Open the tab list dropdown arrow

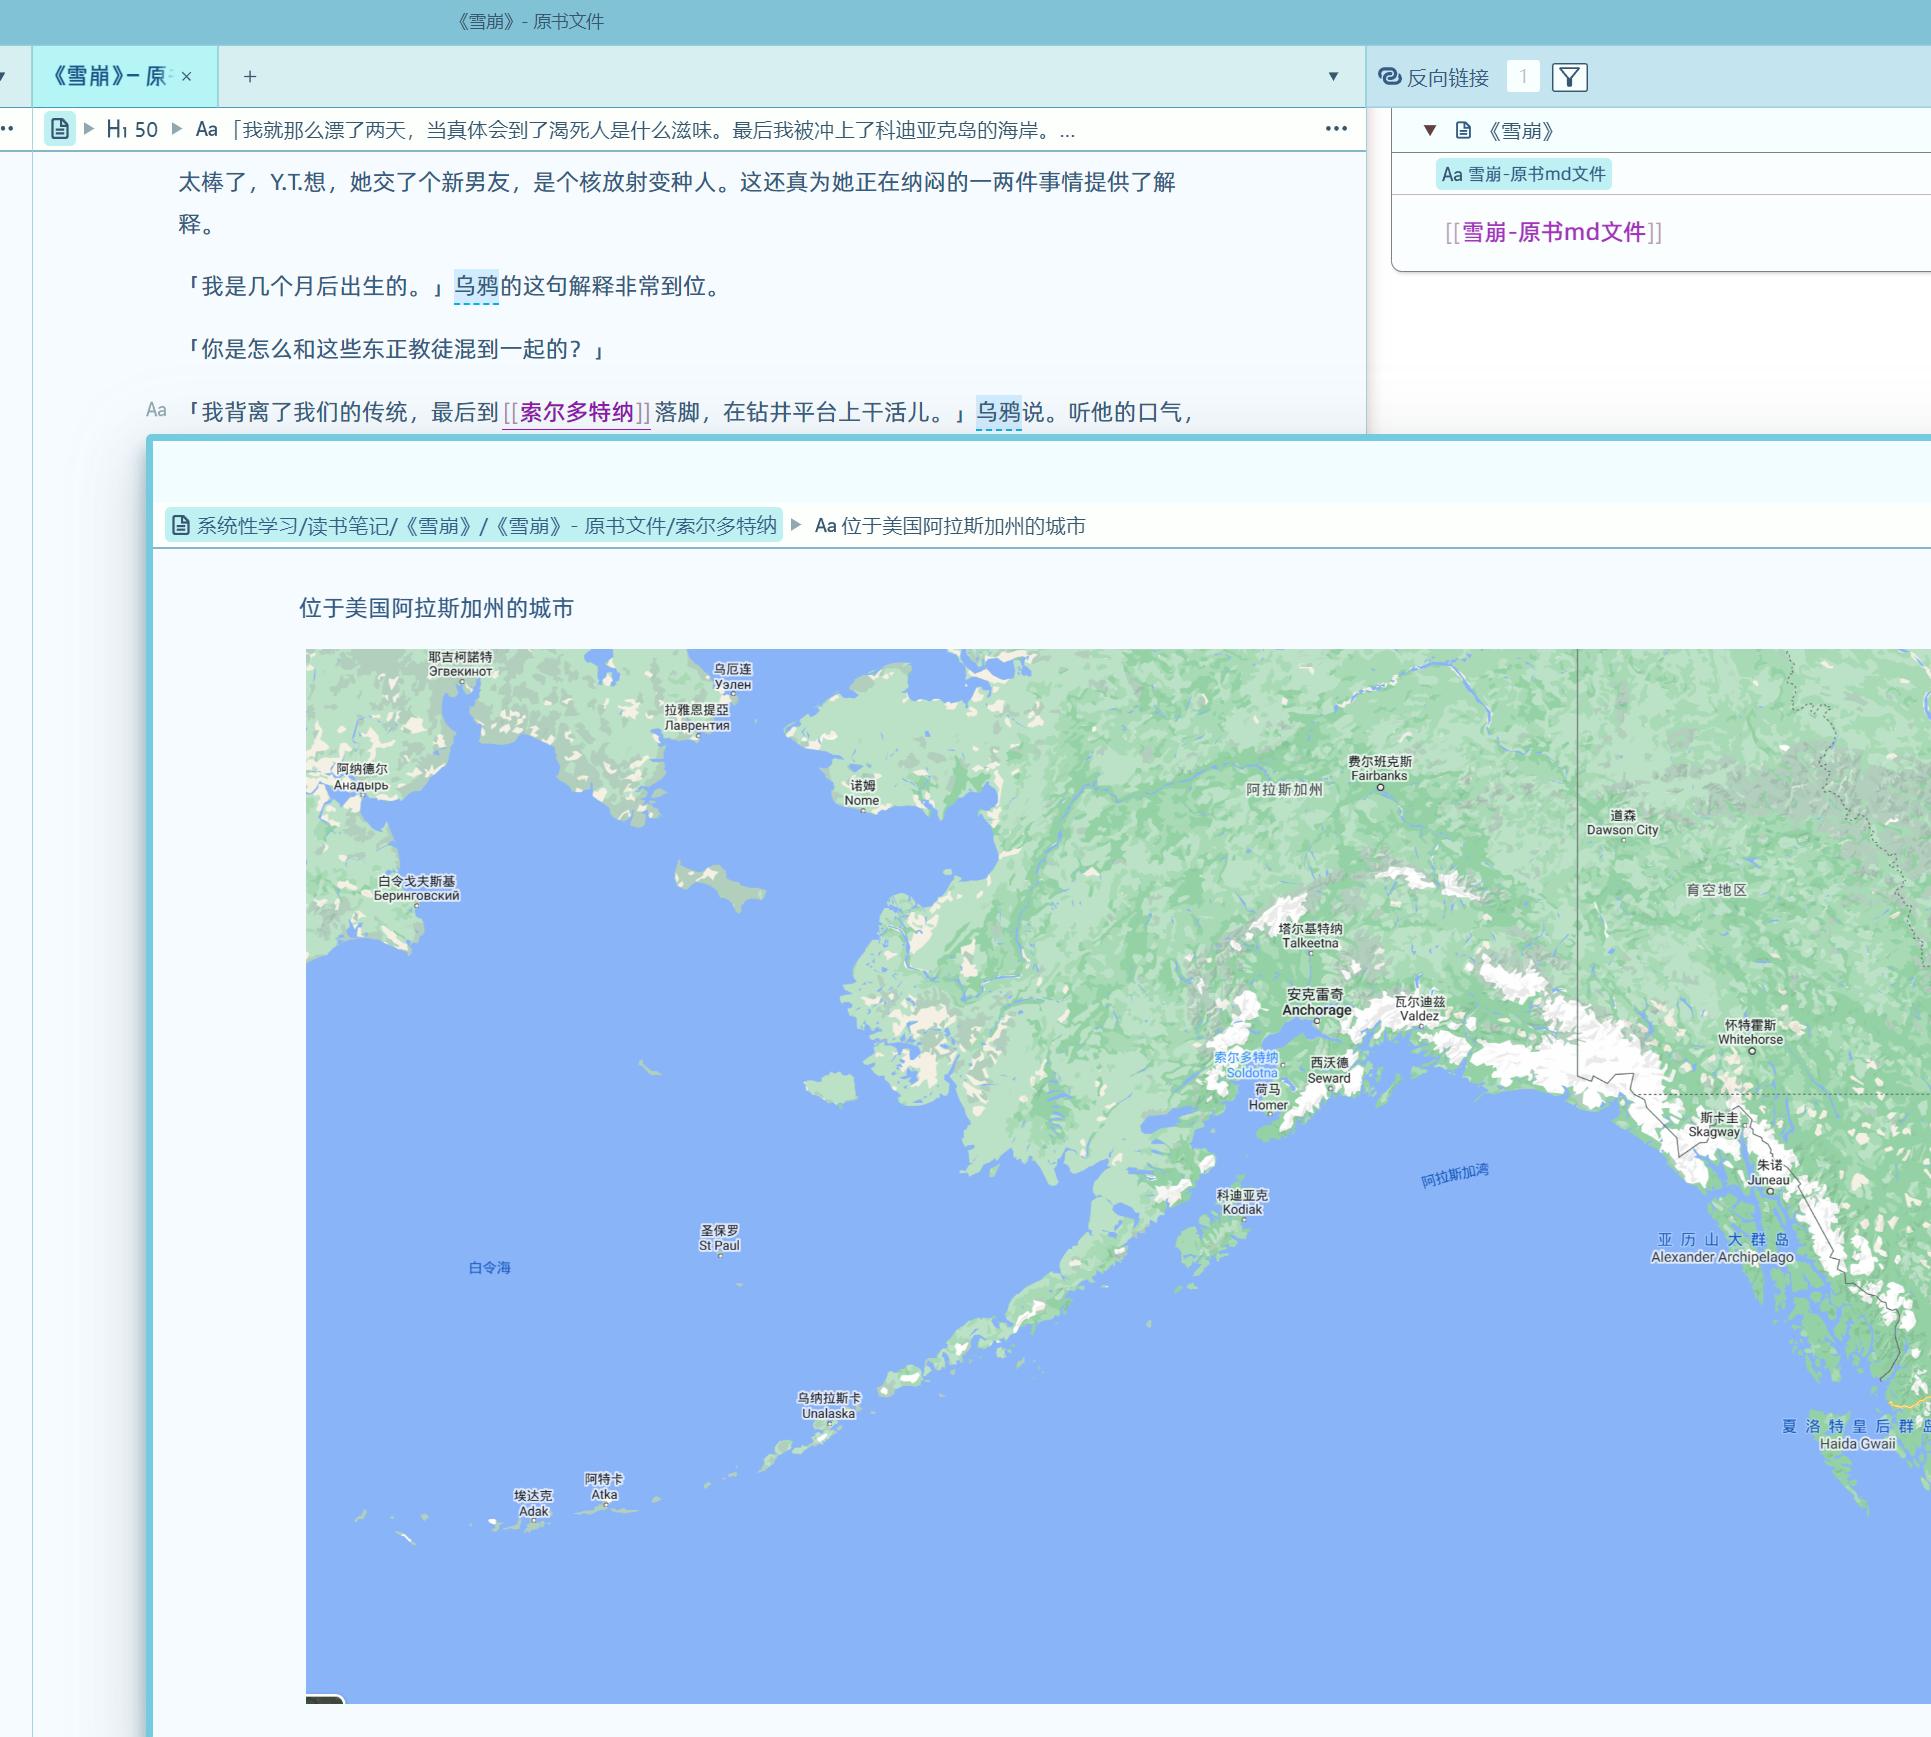1333,76
